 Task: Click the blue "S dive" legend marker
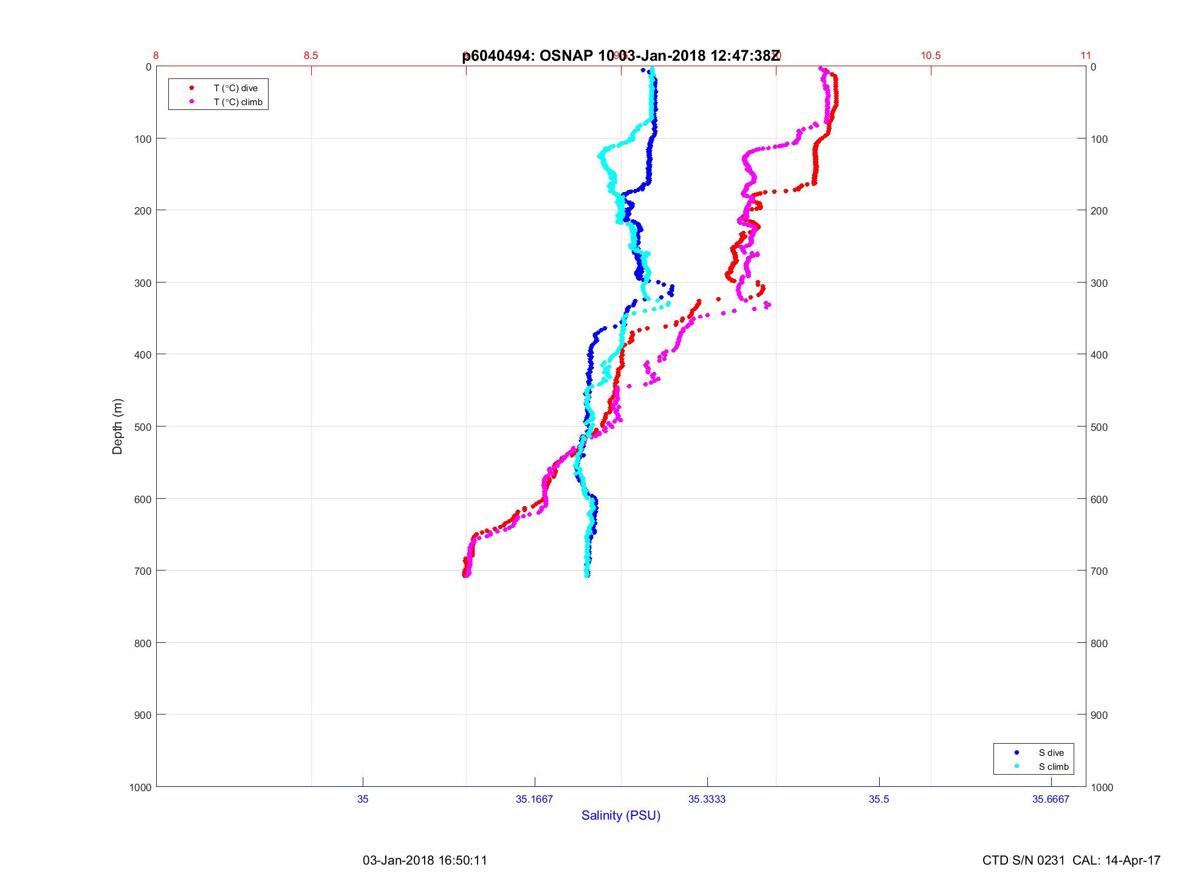tap(1017, 752)
